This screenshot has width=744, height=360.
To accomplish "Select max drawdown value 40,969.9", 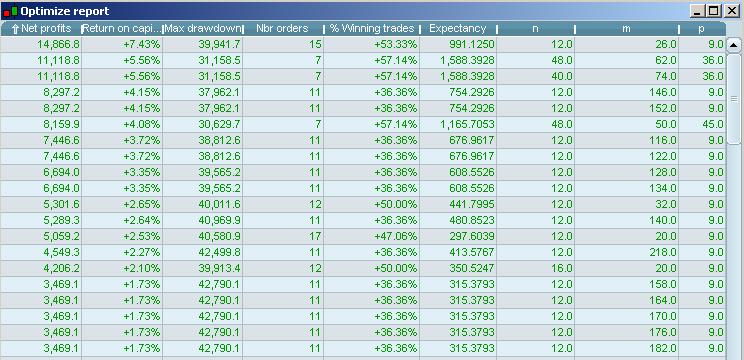I will pyautogui.click(x=220, y=221).
